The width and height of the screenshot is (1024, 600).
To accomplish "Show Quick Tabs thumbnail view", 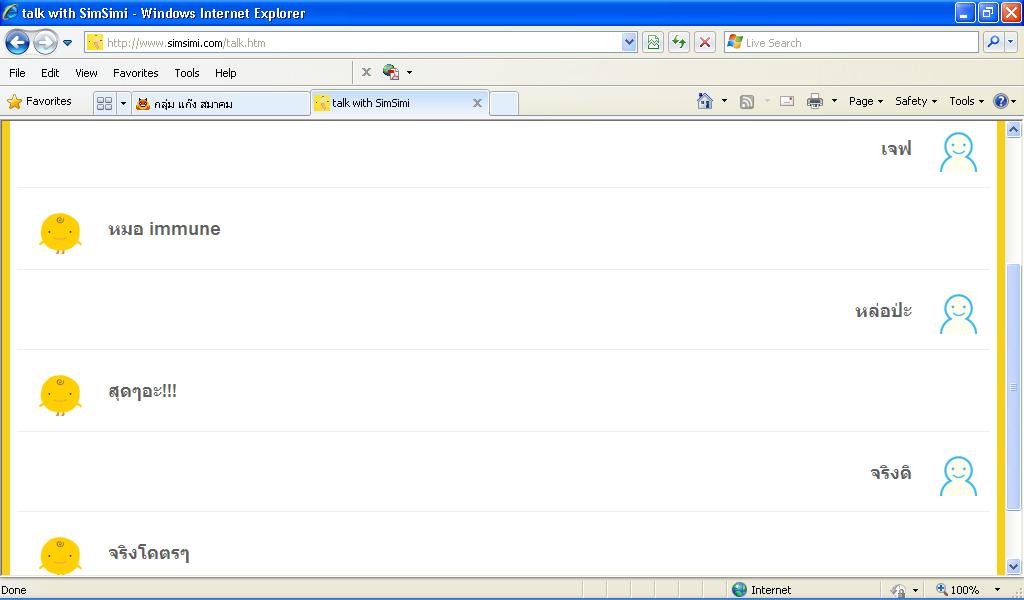I will pos(104,103).
